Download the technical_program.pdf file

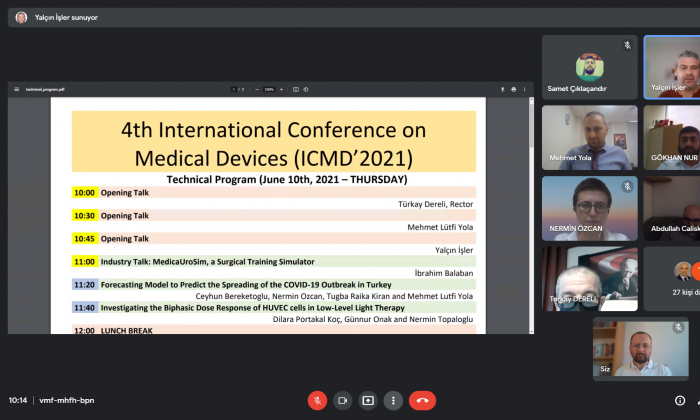click(501, 89)
